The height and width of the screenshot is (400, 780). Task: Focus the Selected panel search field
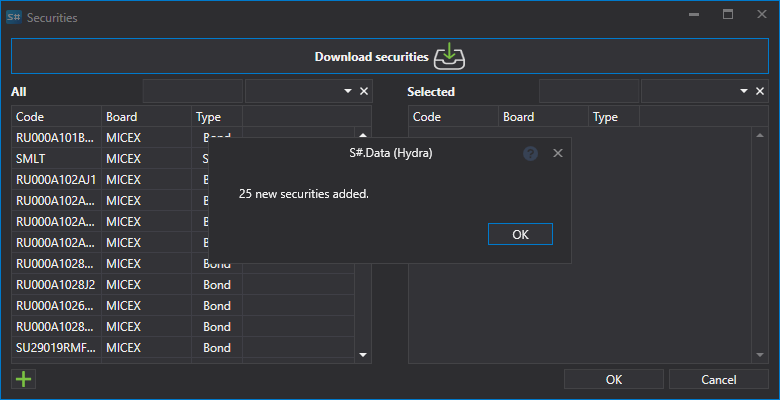[x=589, y=91]
